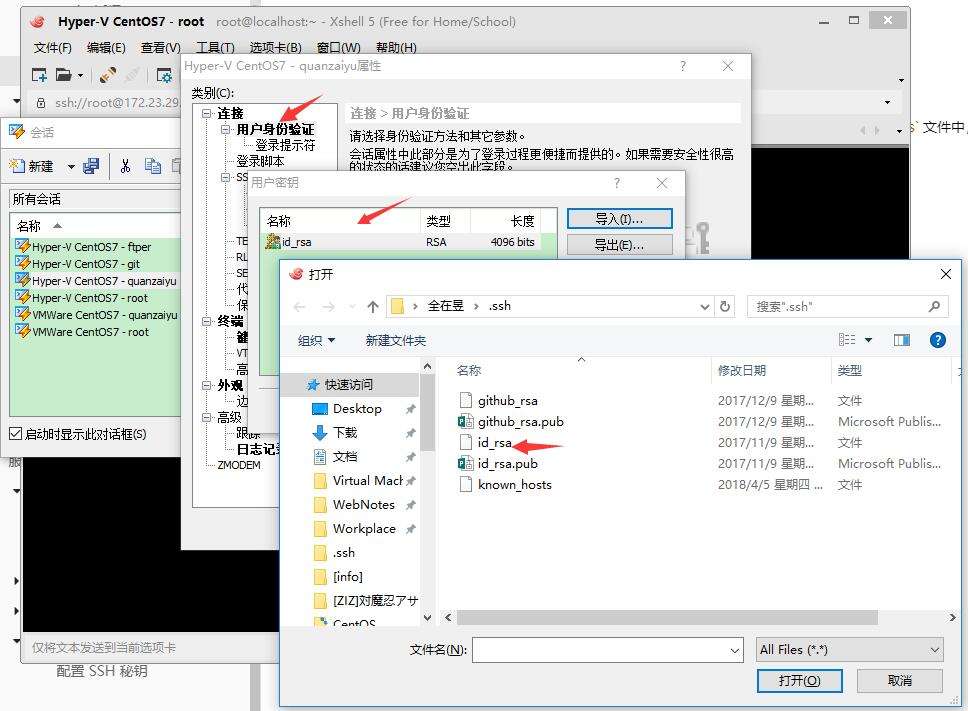Click the 取消 button
968x711 pixels.
(899, 681)
